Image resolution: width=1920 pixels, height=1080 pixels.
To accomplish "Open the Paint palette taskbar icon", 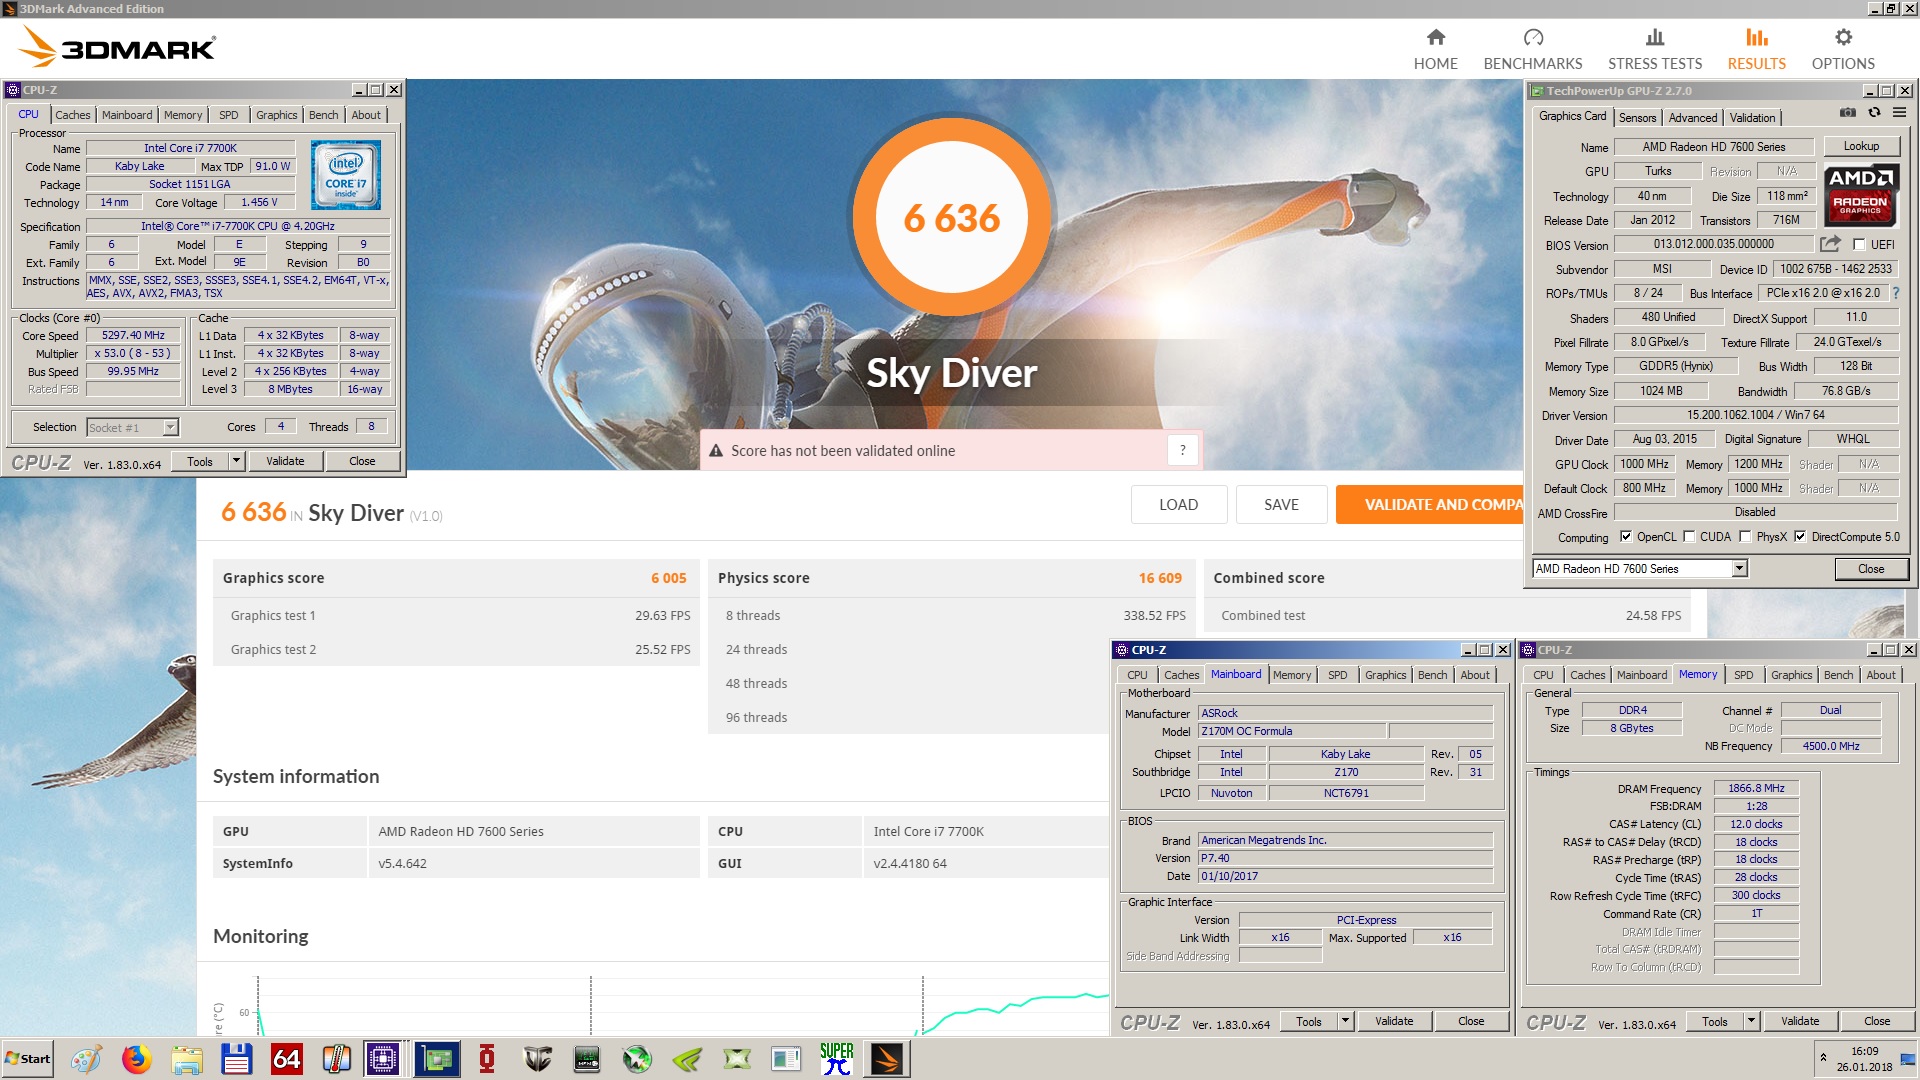I will pyautogui.click(x=86, y=1059).
